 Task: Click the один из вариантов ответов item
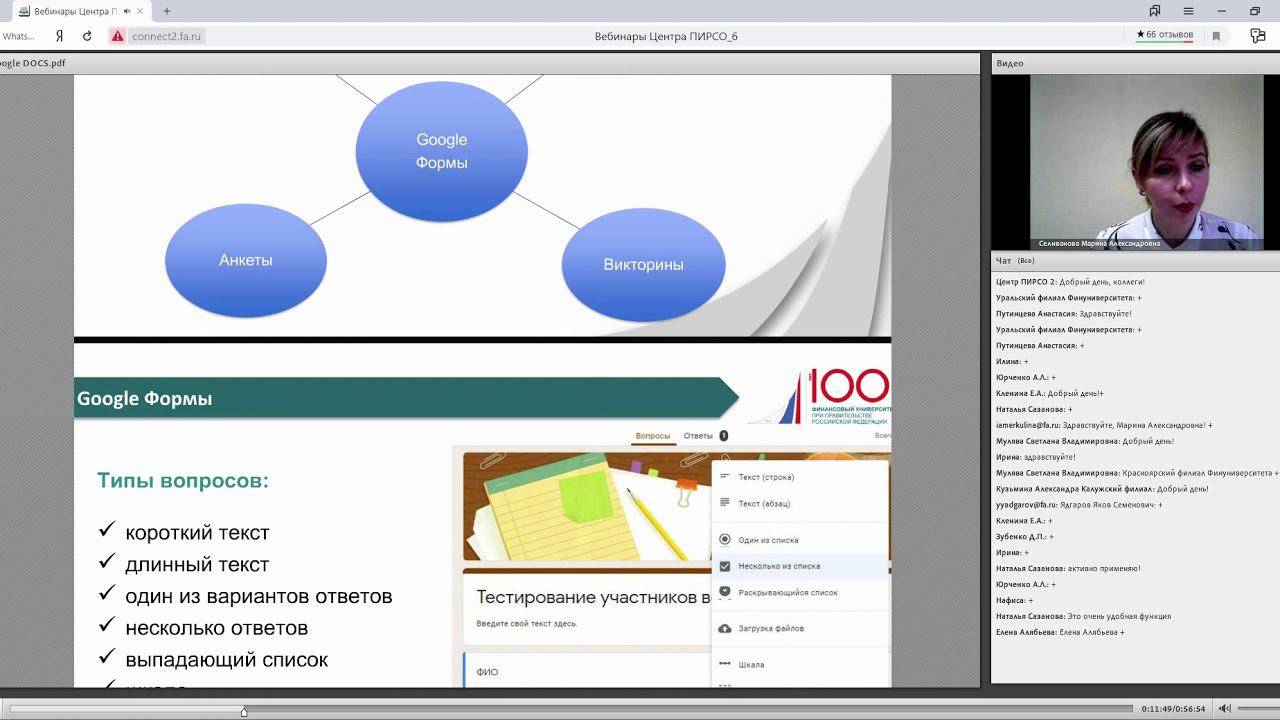[258, 597]
